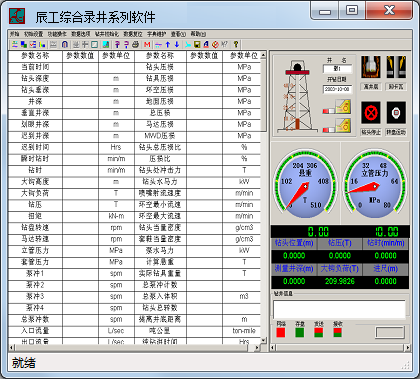Click the drill bit off-bottom picture icon

pyautogui.click(x=371, y=67)
